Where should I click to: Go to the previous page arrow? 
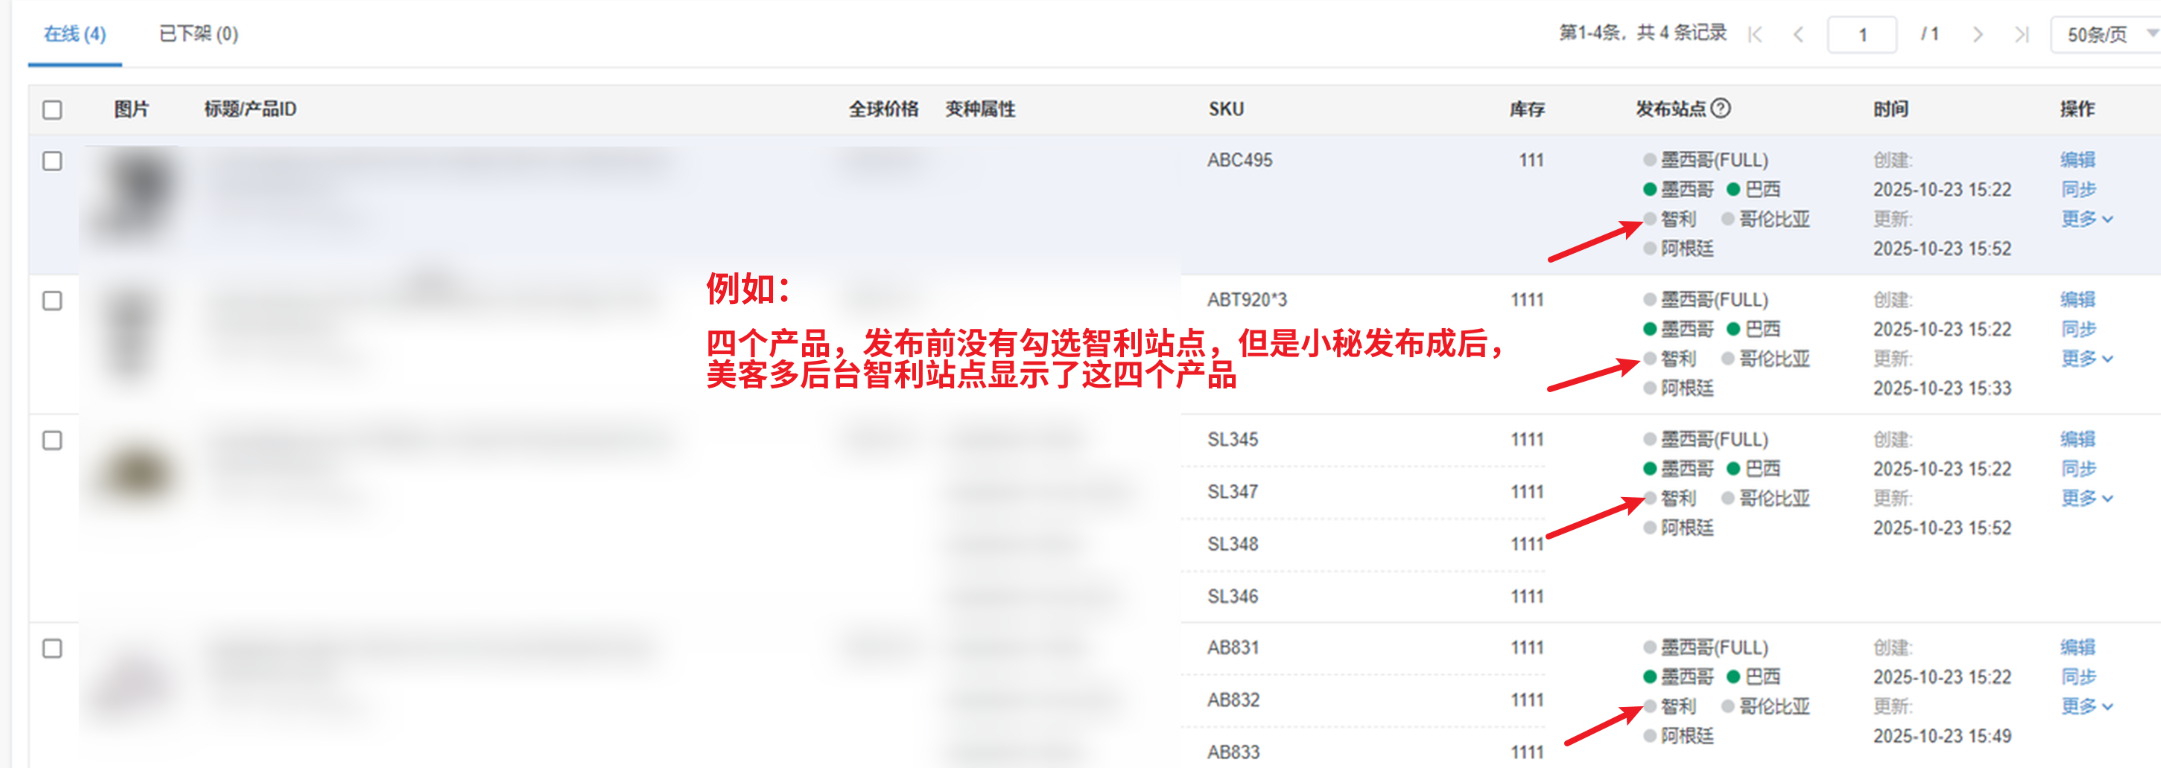point(1798,35)
